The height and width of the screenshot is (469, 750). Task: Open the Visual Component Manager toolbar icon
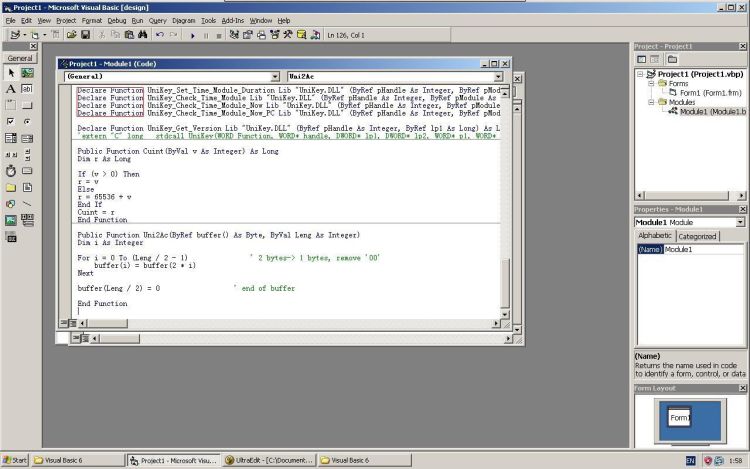[x=315, y=35]
